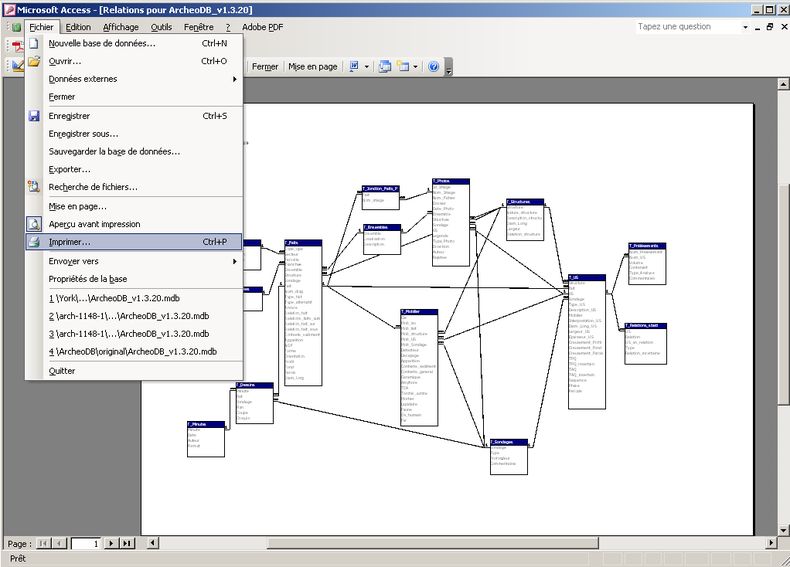Open Propriétés de la base
The image size is (790, 567).
(x=135, y=279)
